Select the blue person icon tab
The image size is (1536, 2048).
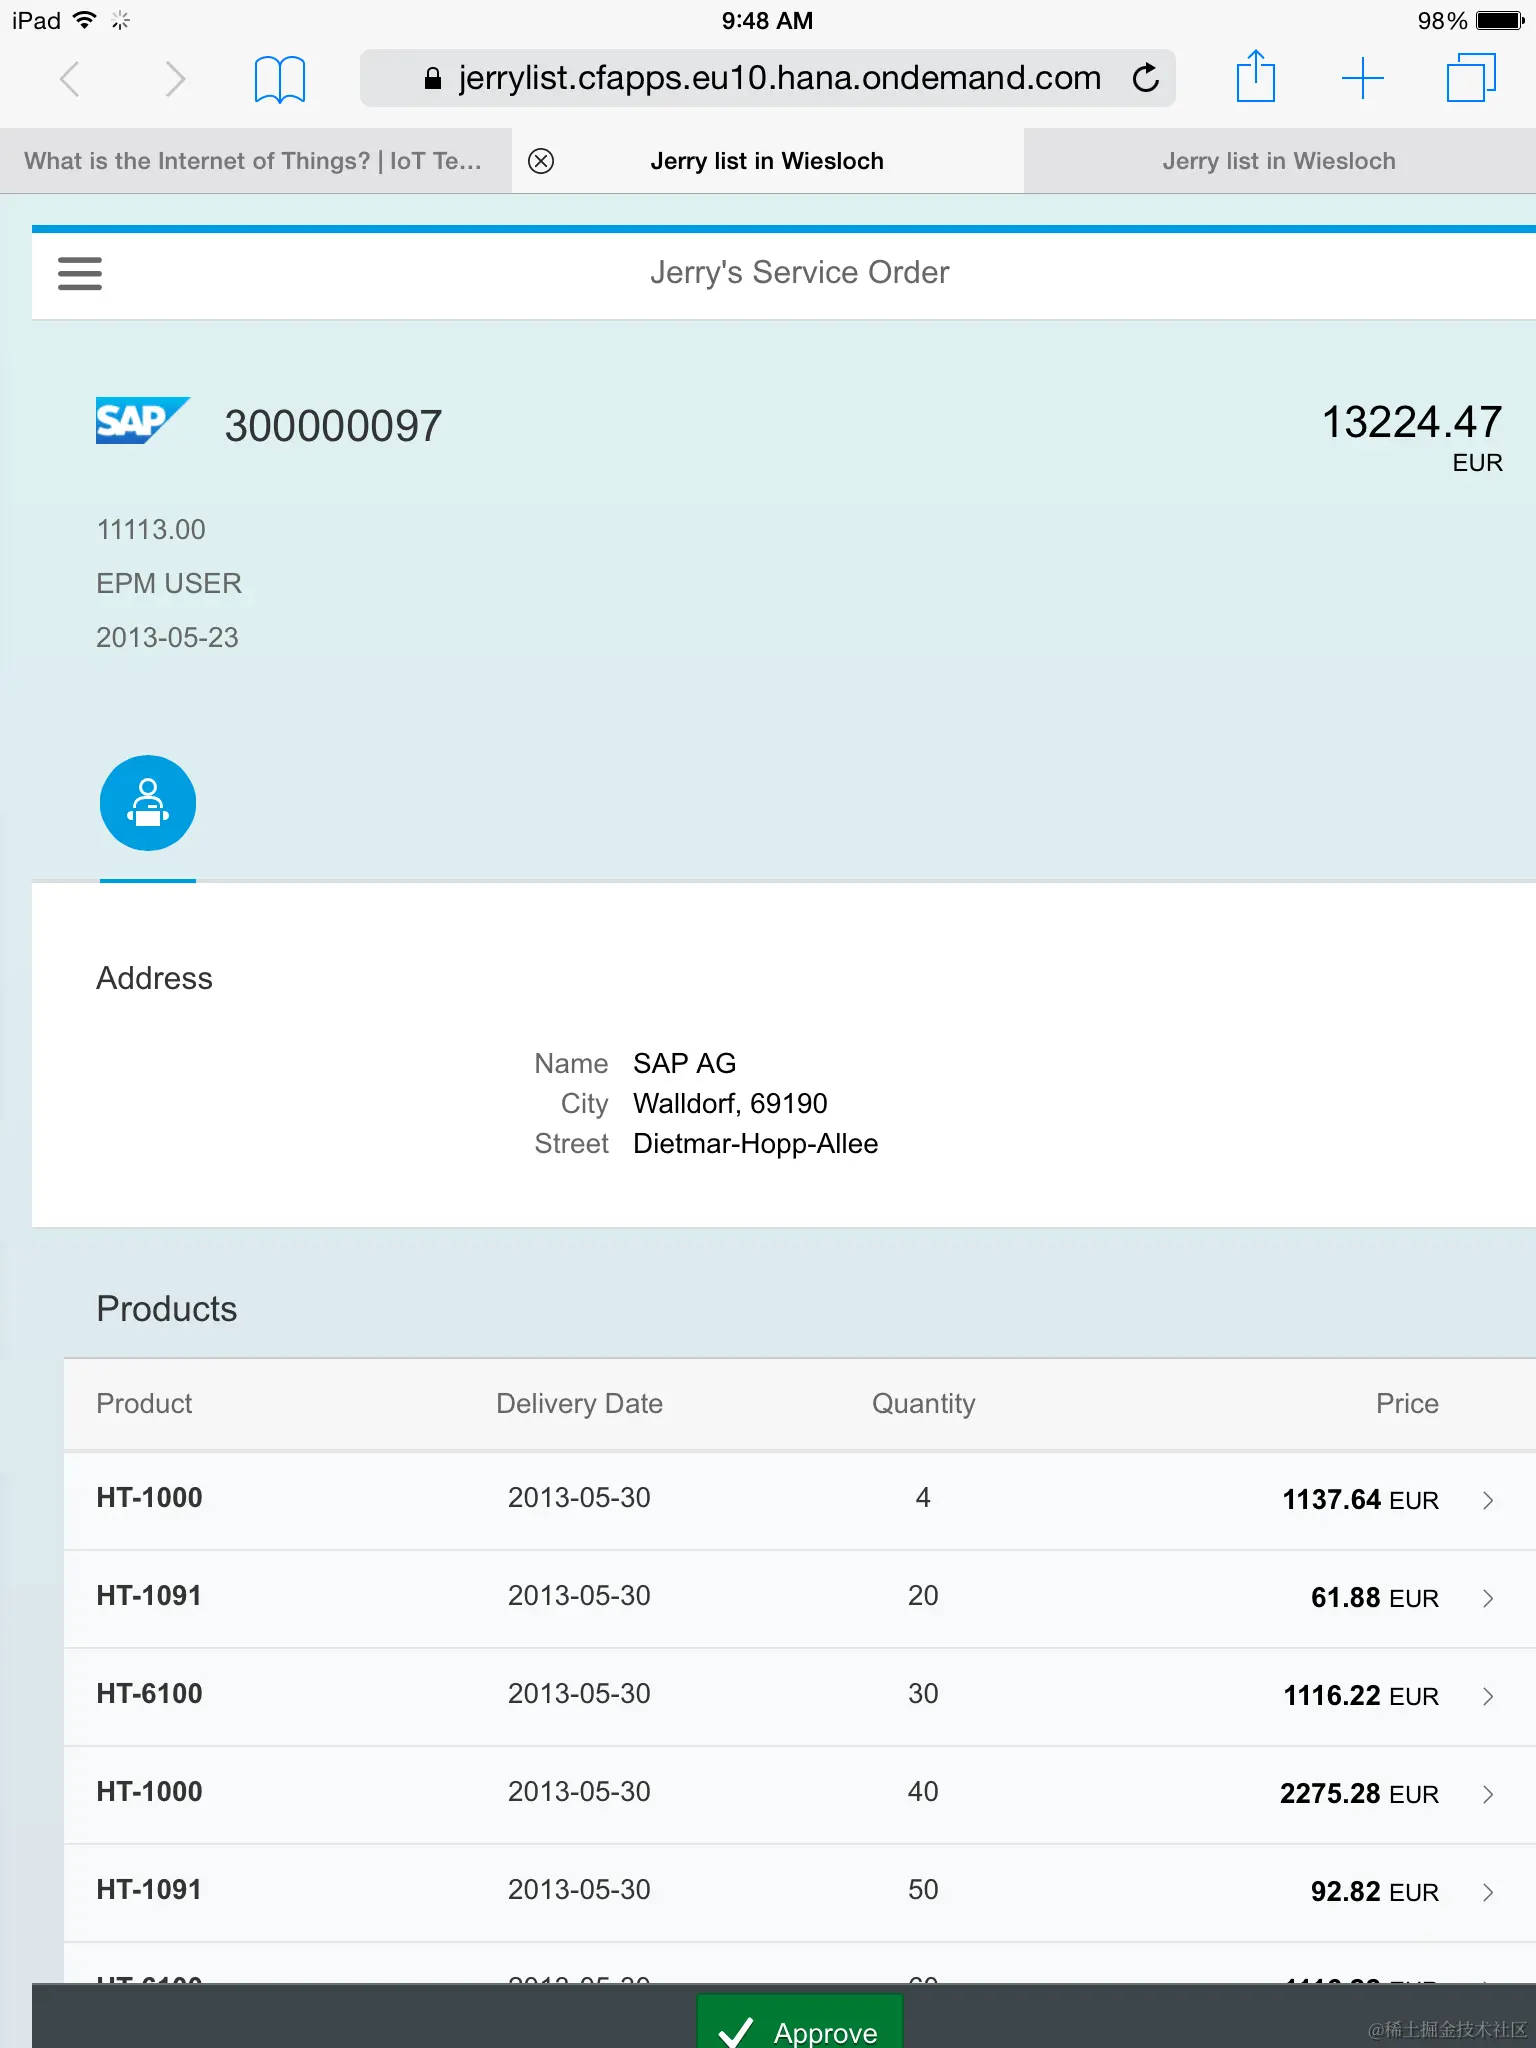pyautogui.click(x=148, y=803)
